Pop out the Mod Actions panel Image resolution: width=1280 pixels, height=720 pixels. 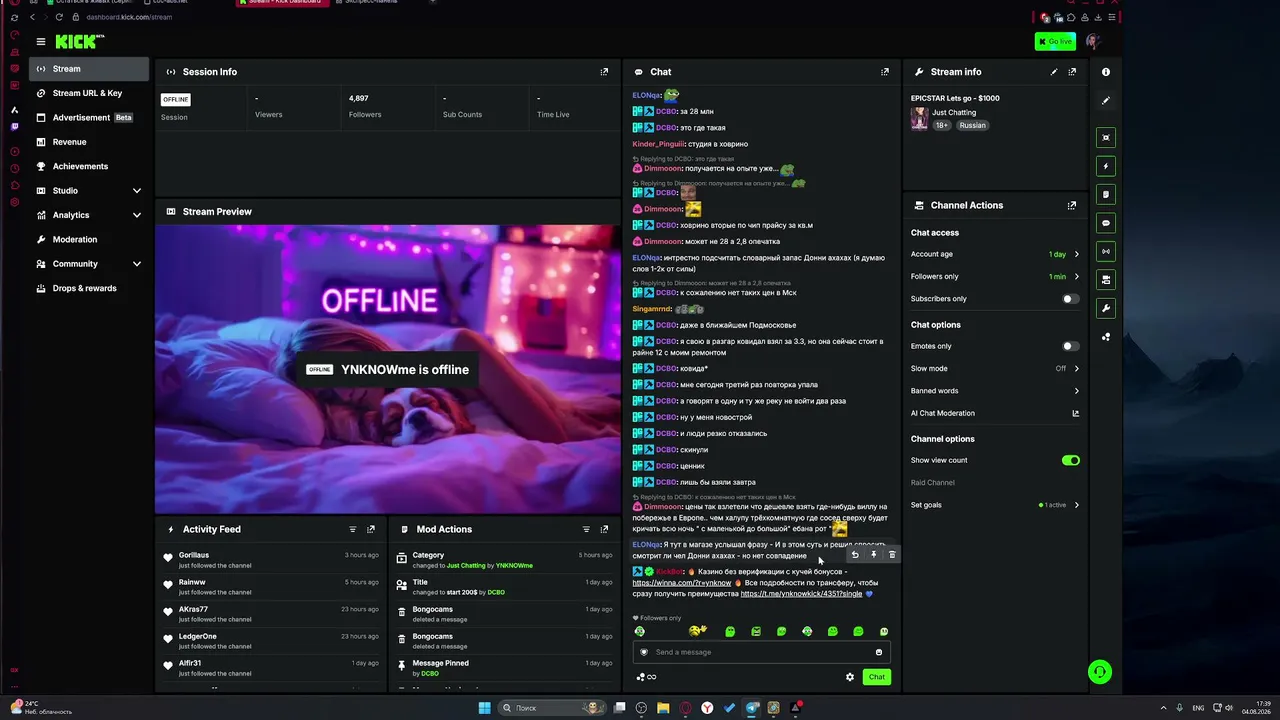[x=604, y=529]
